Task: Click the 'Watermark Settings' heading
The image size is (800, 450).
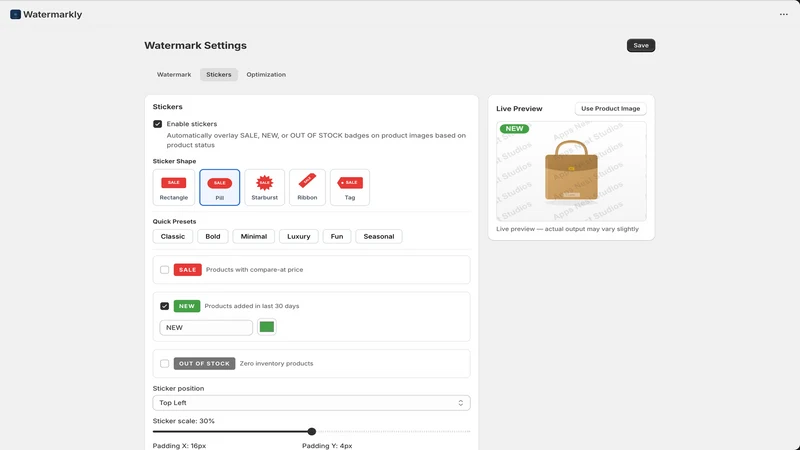Action: (195, 45)
